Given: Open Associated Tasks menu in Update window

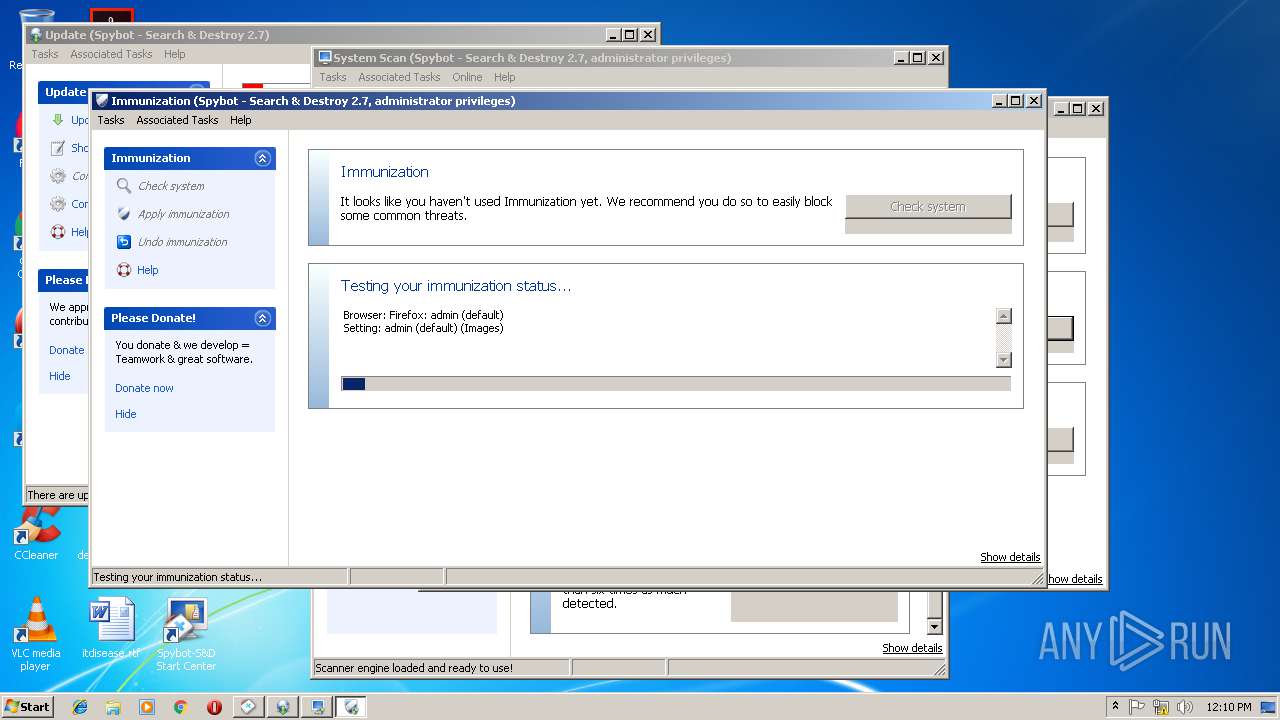Looking at the screenshot, I should pyautogui.click(x=111, y=54).
